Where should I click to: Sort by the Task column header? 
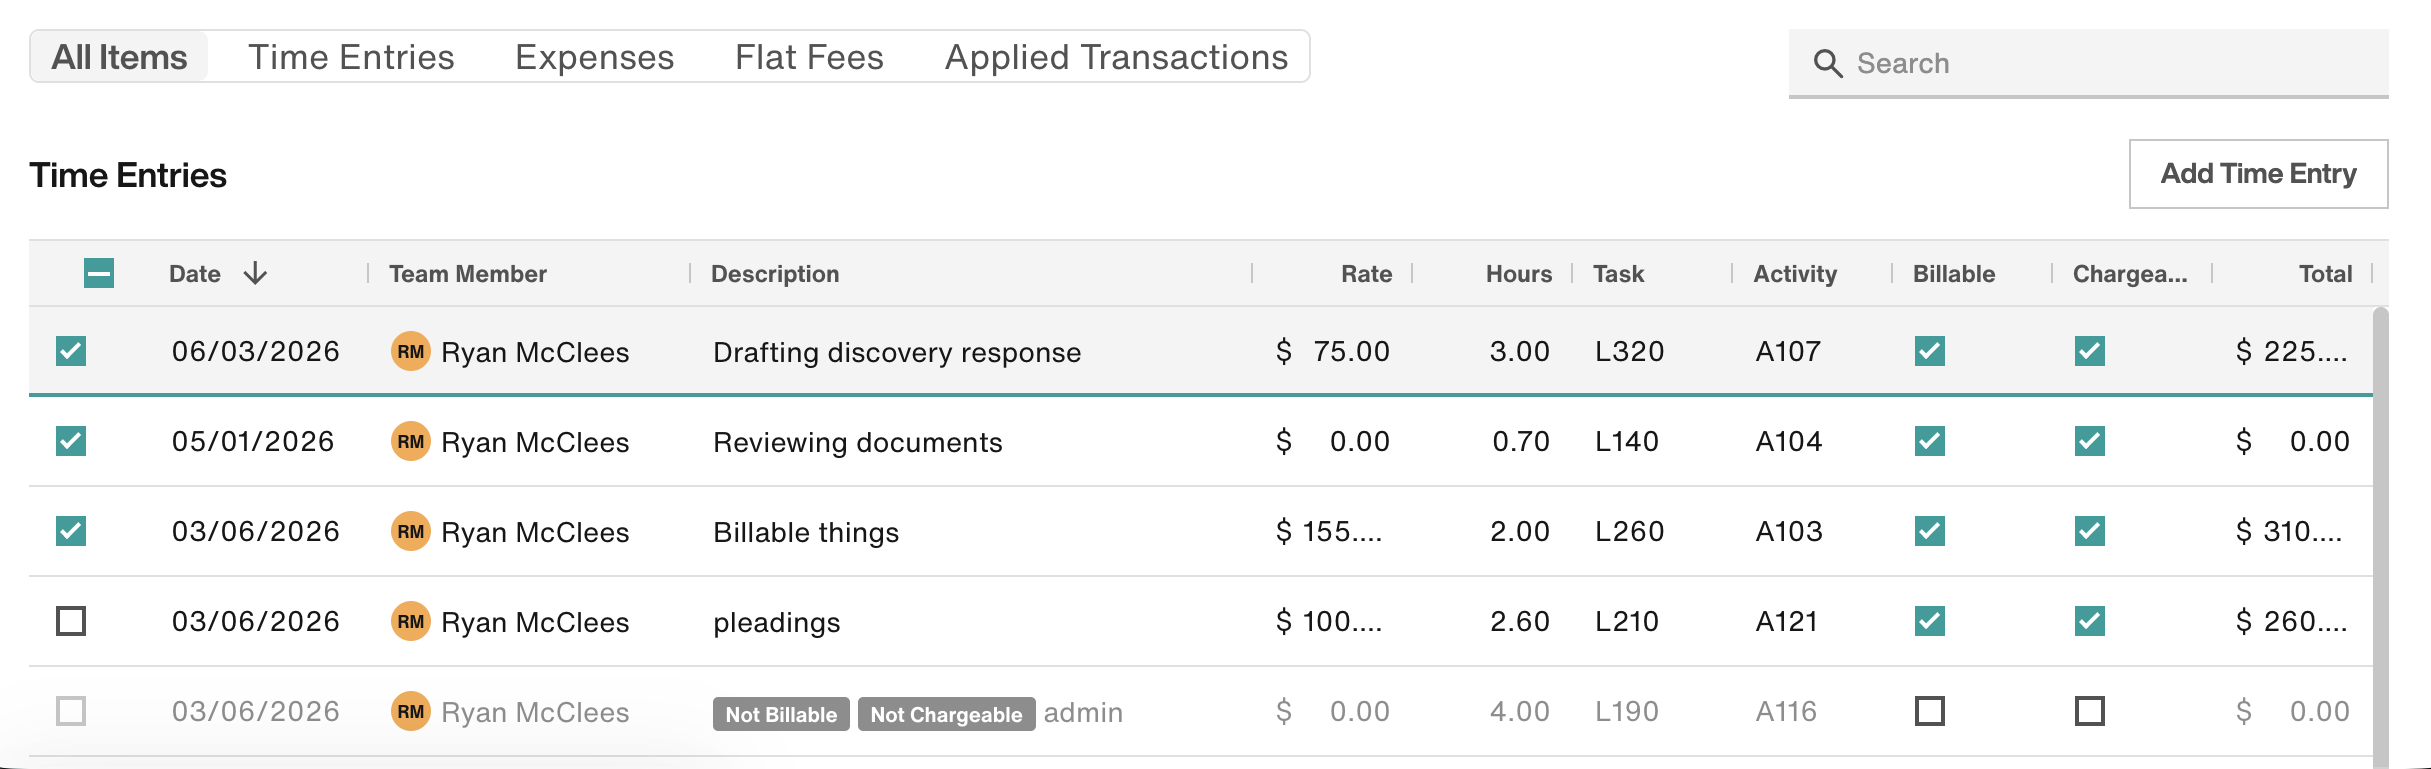tap(1618, 274)
